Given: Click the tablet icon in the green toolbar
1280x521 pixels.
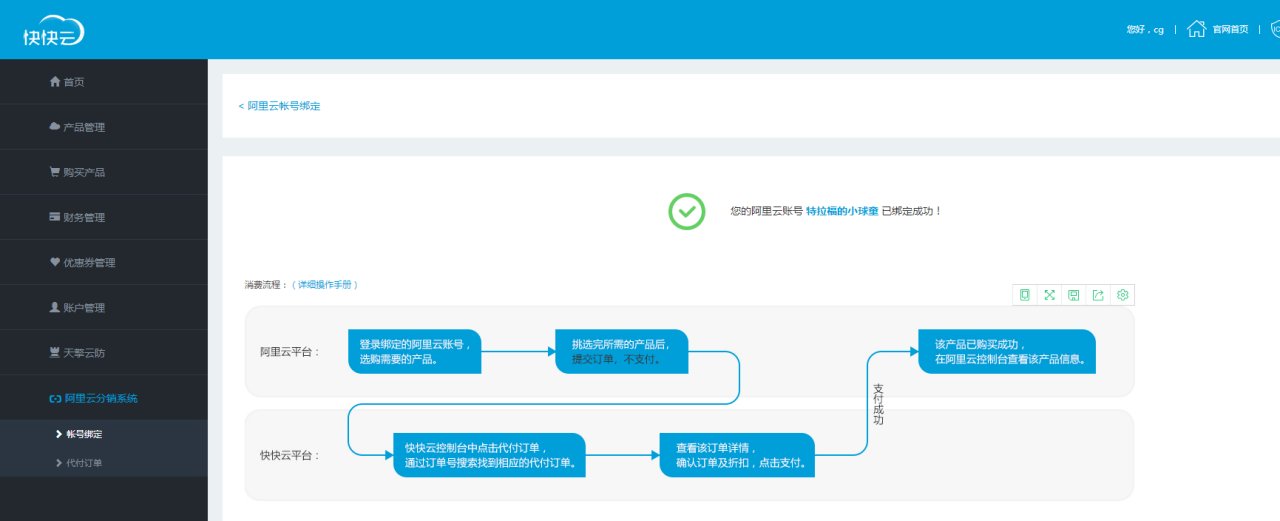Looking at the screenshot, I should coord(1024,295).
